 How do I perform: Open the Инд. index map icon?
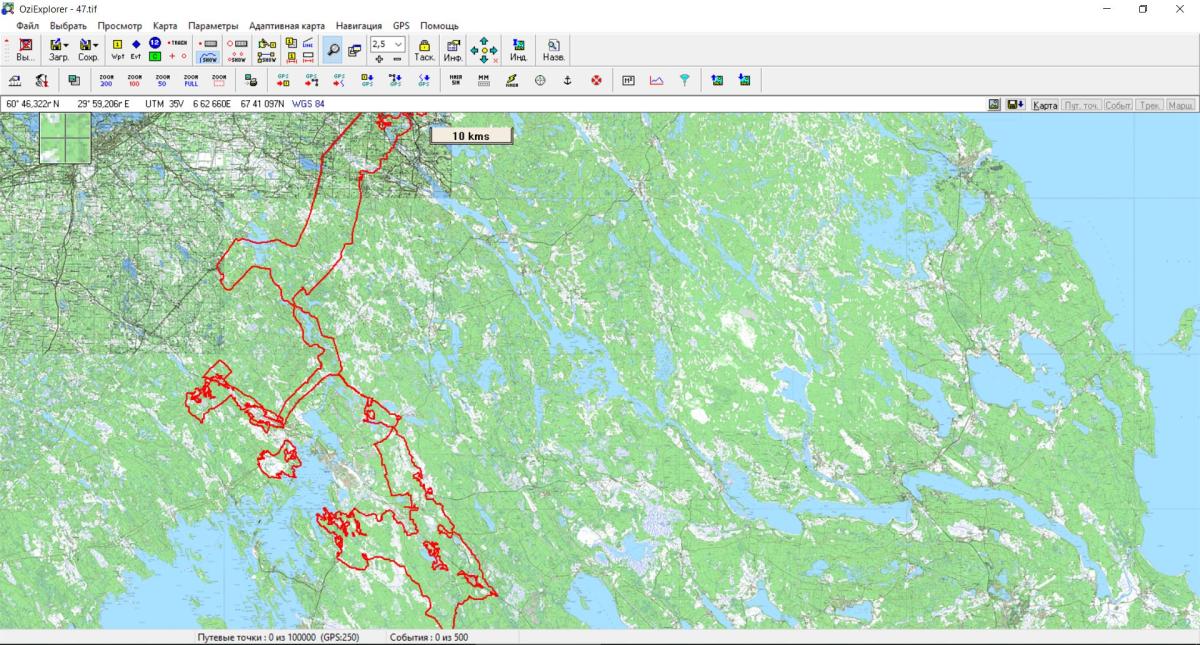[518, 50]
